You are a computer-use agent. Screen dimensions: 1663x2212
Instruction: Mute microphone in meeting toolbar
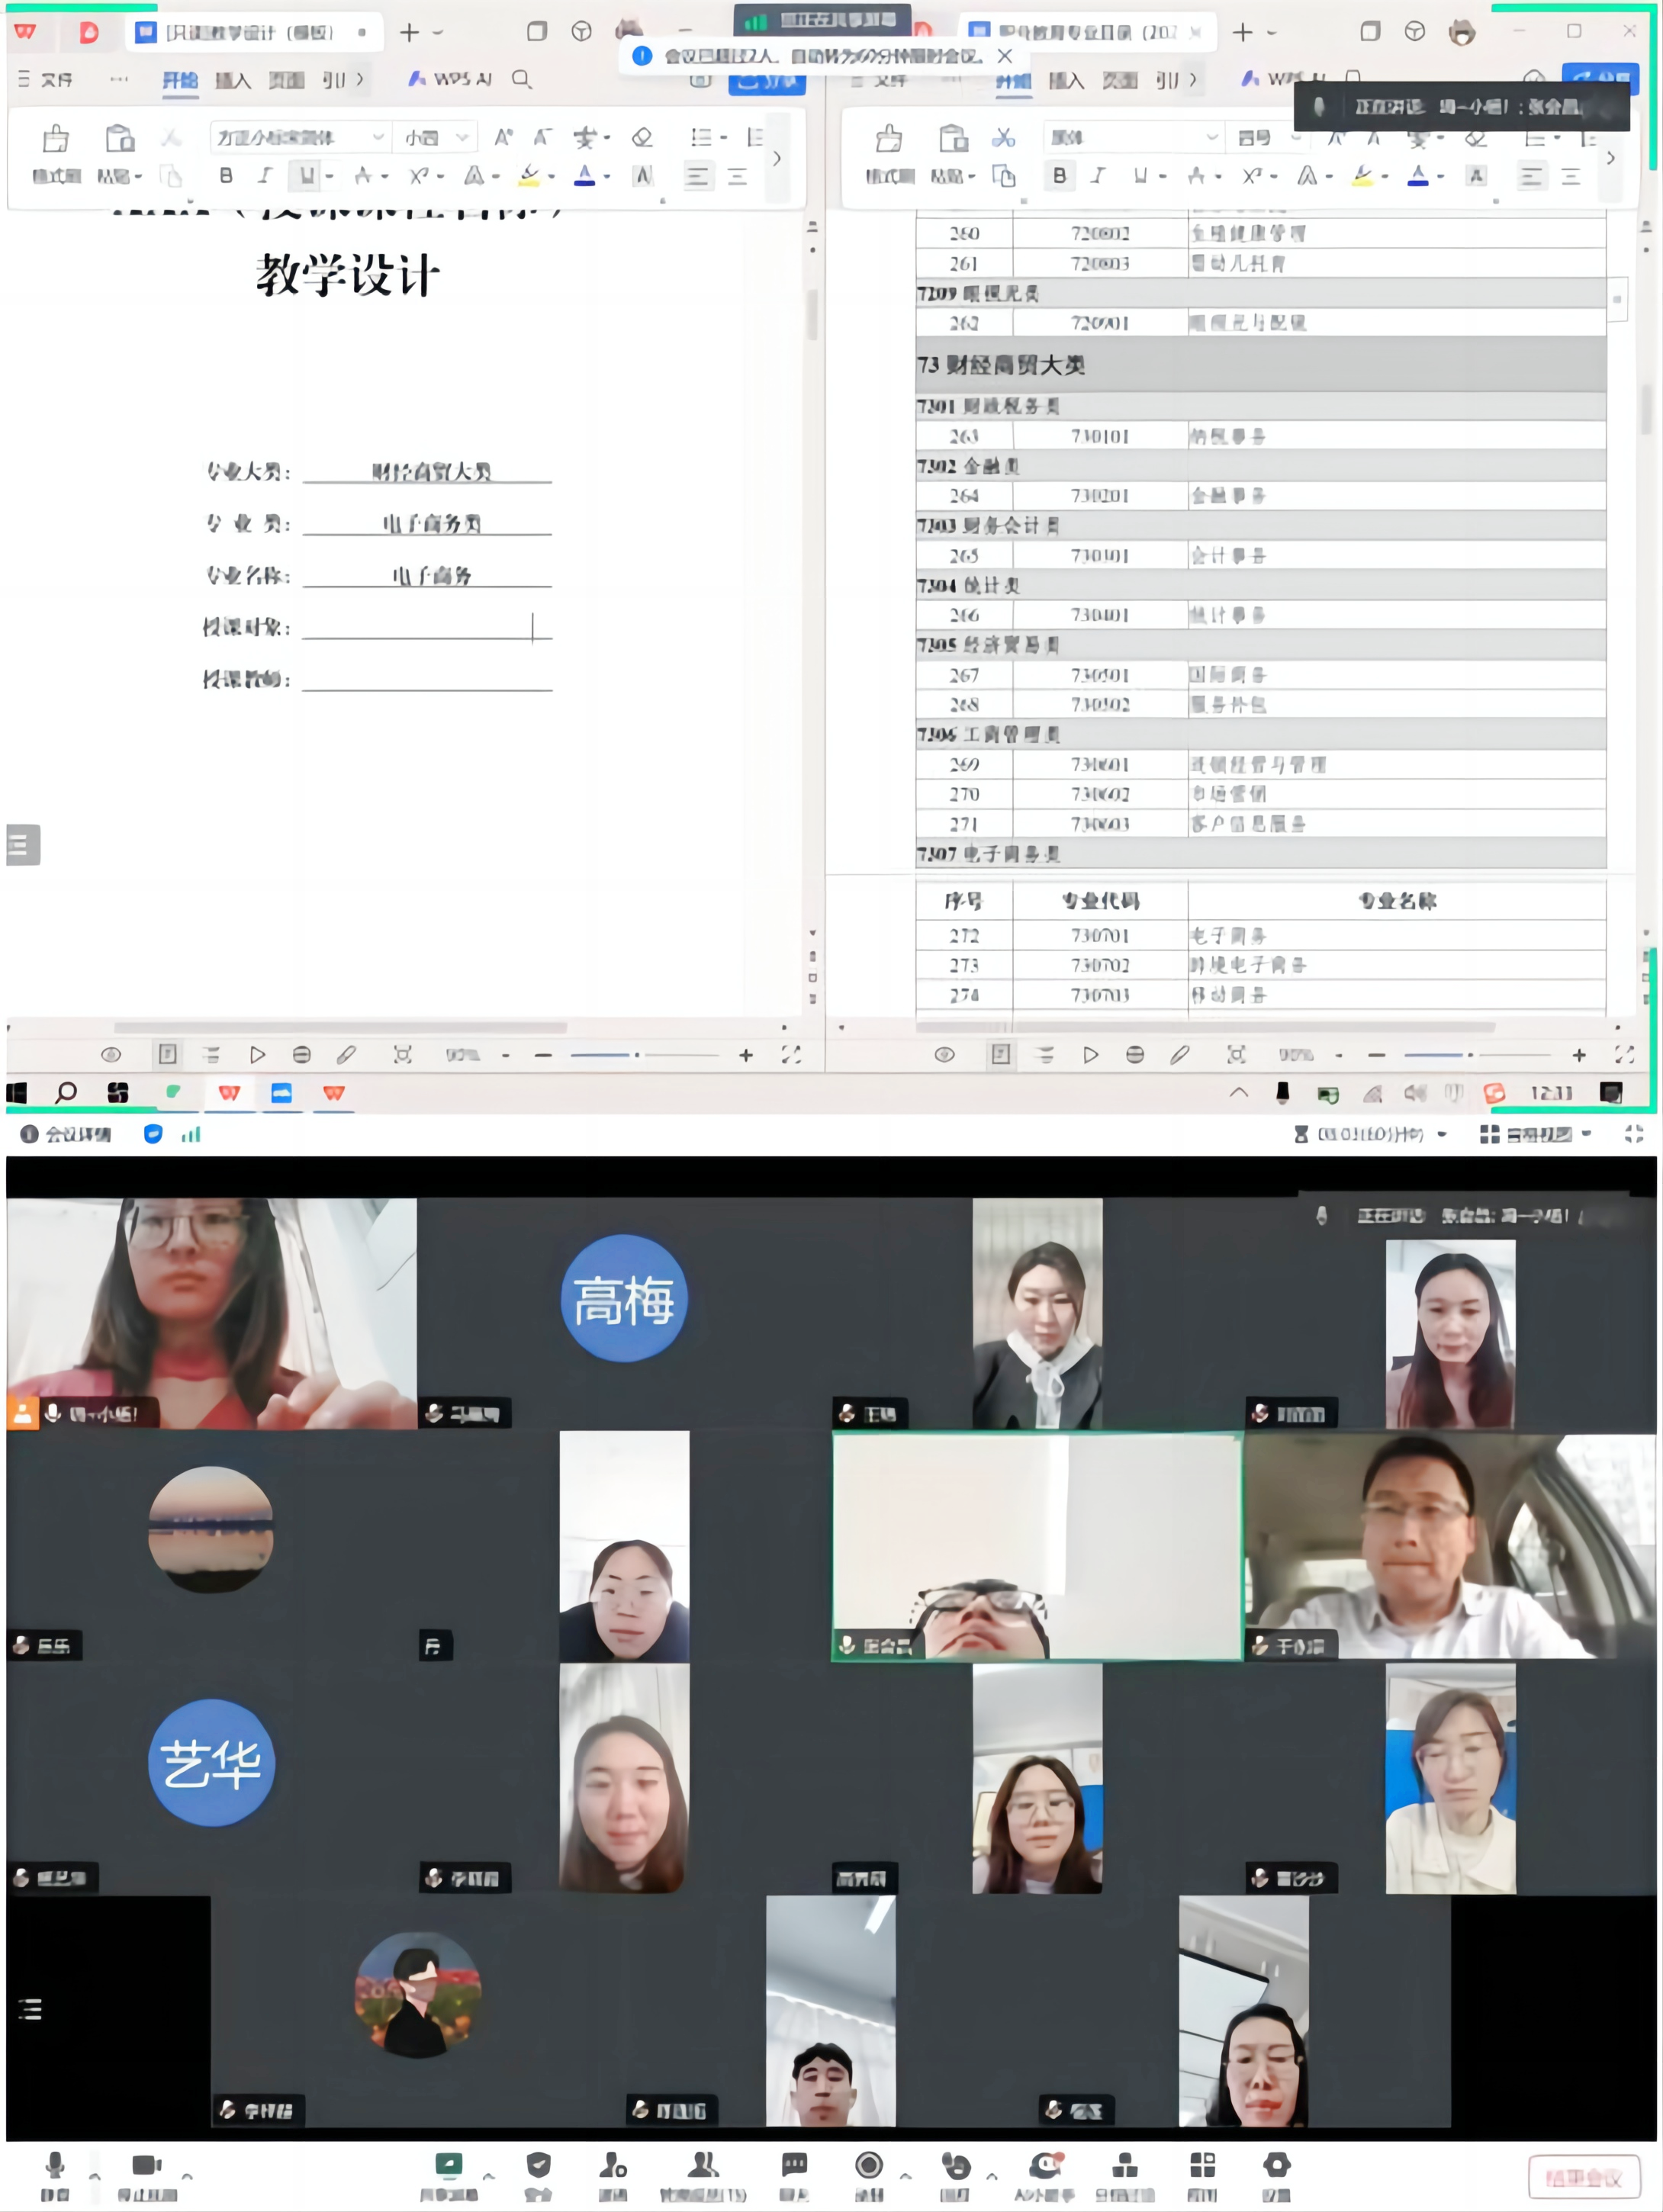[x=55, y=2176]
